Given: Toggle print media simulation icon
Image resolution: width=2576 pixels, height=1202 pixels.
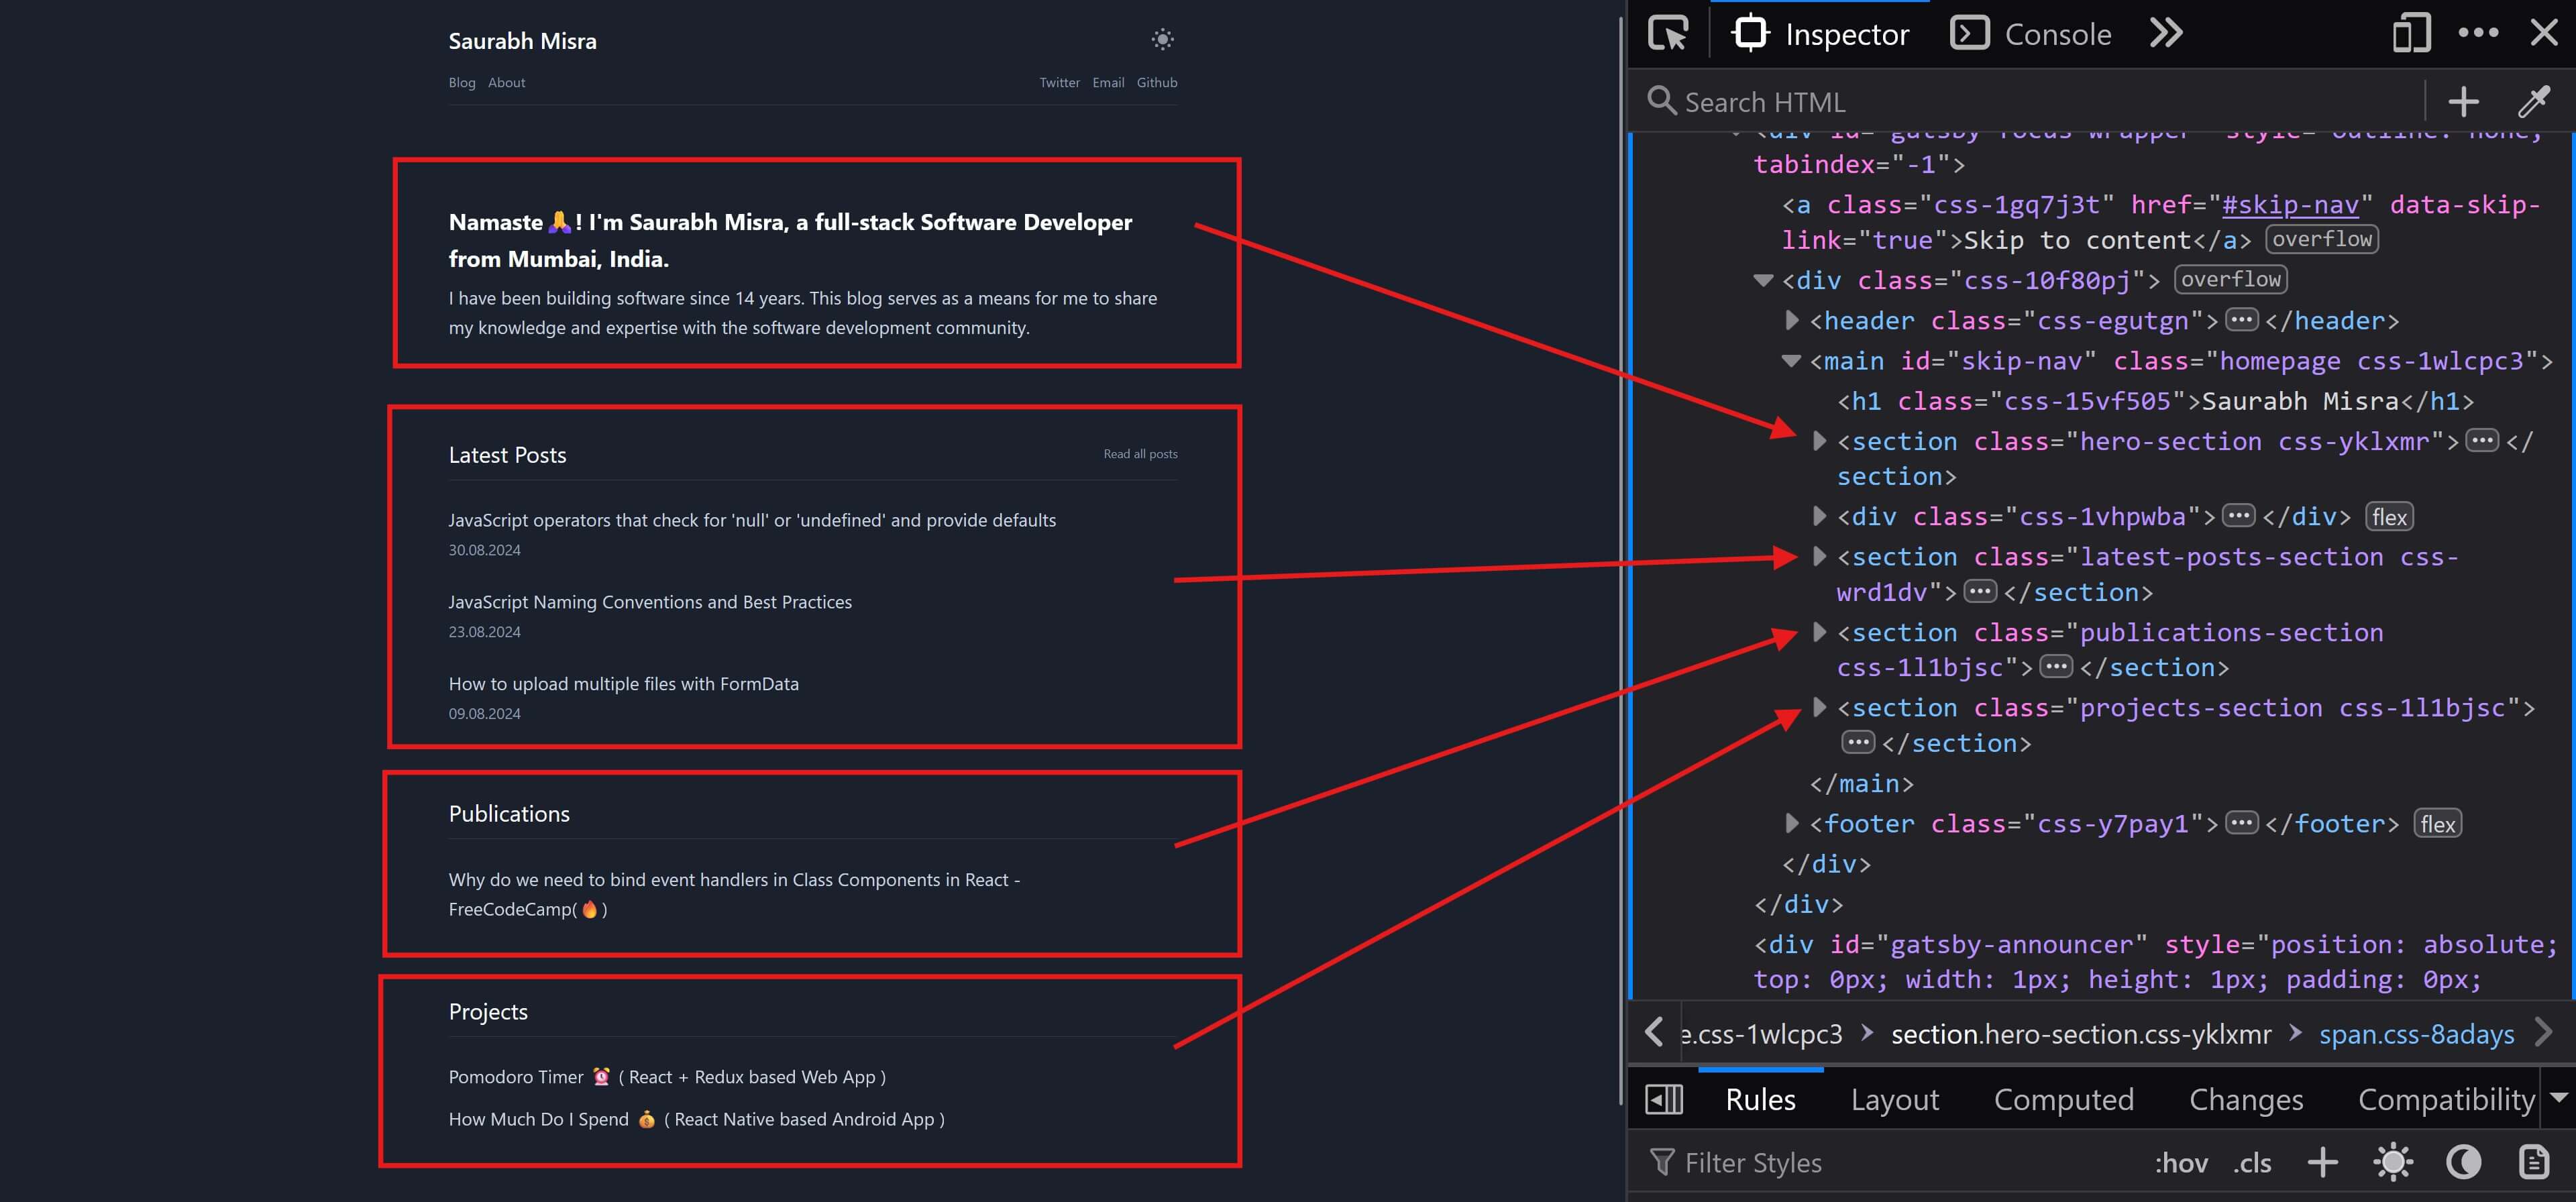Looking at the screenshot, I should 2533,1162.
